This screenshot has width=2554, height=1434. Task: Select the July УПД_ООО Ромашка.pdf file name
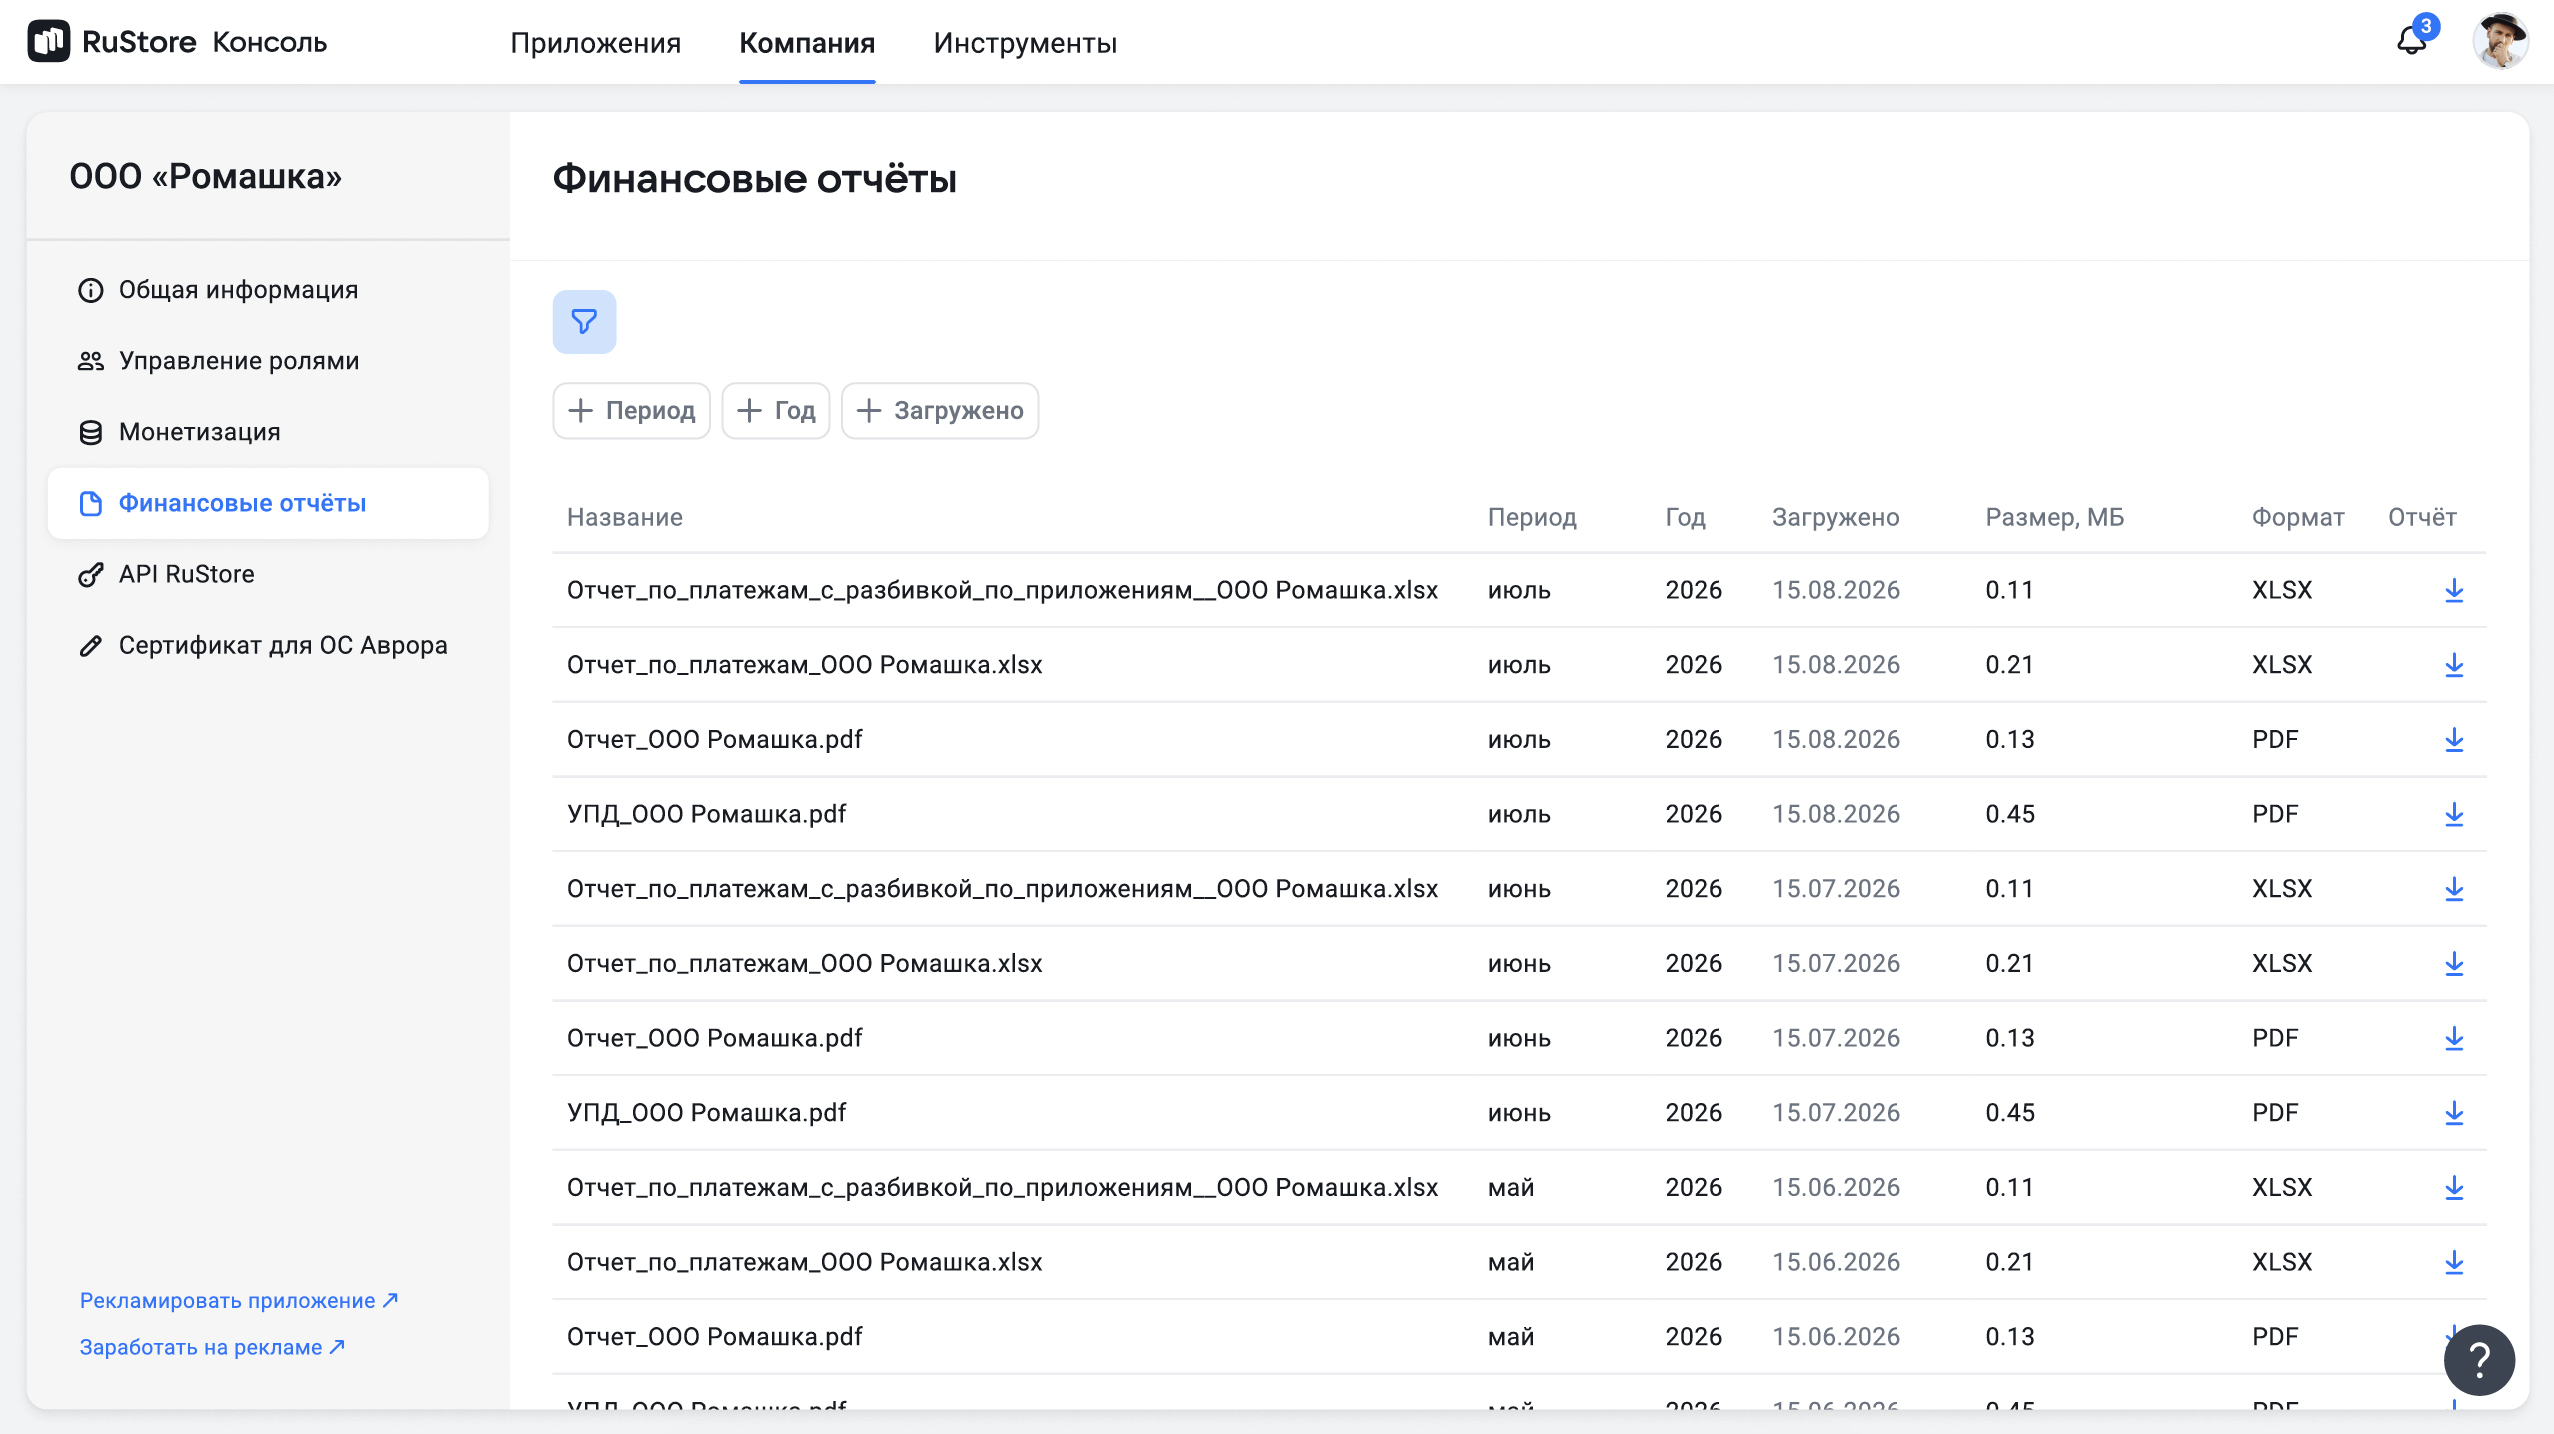point(706,814)
